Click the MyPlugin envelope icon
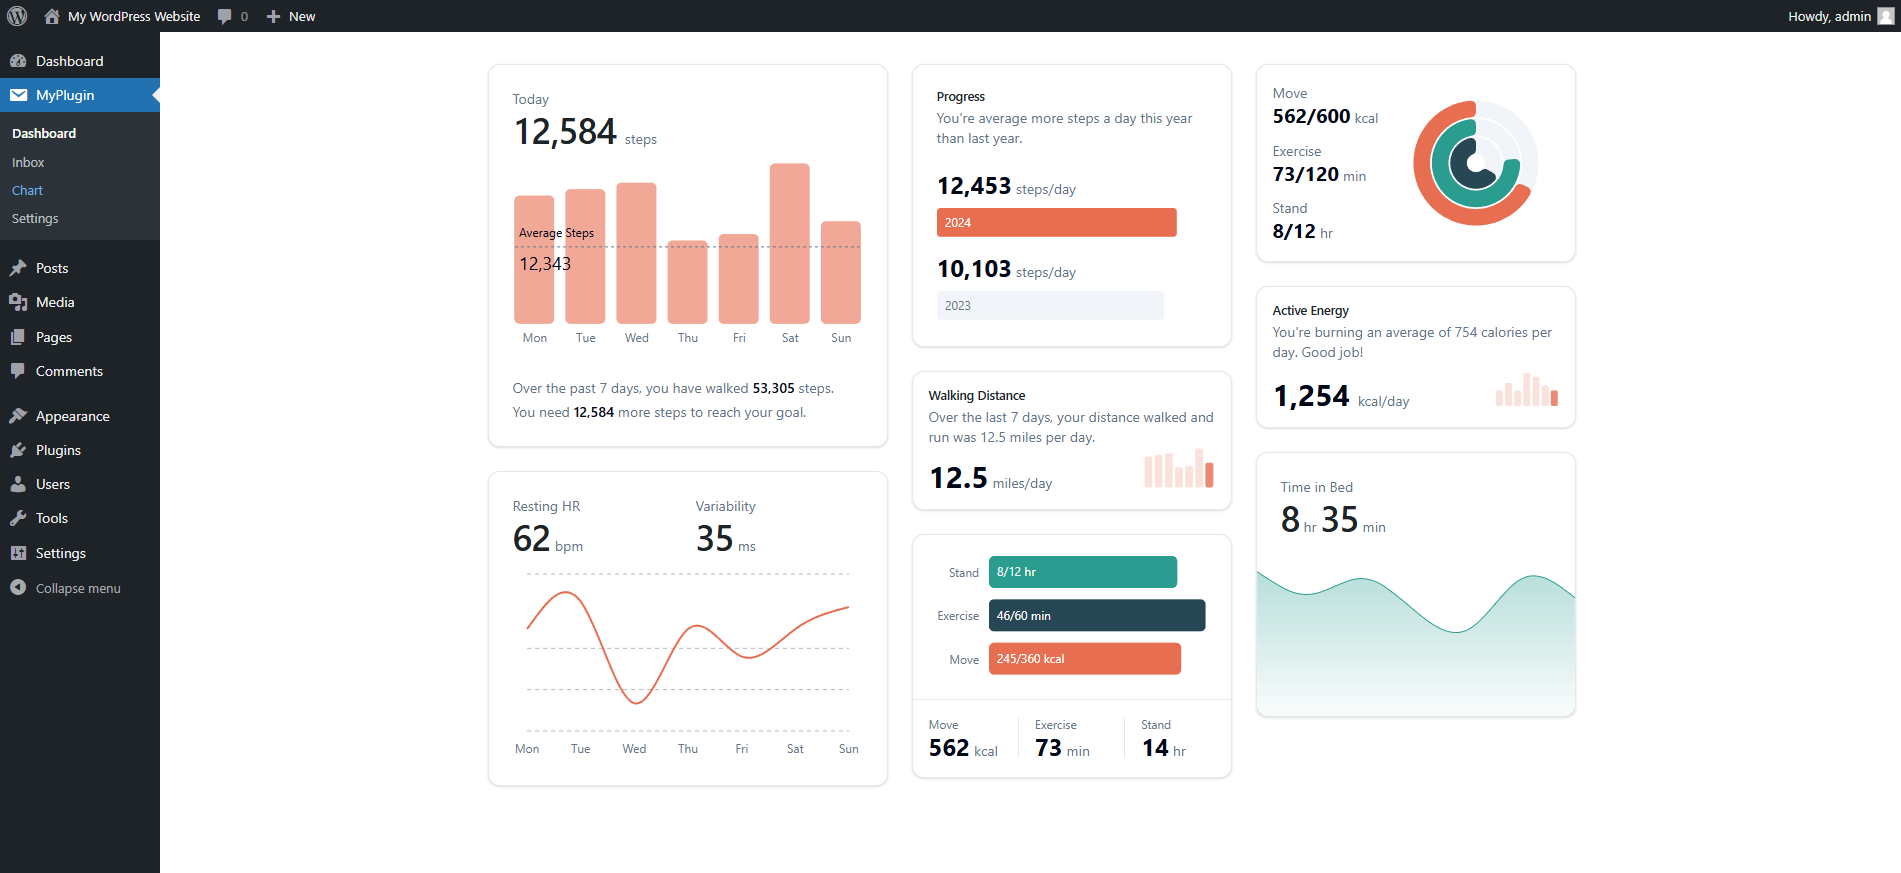This screenshot has width=1901, height=873. [18, 95]
